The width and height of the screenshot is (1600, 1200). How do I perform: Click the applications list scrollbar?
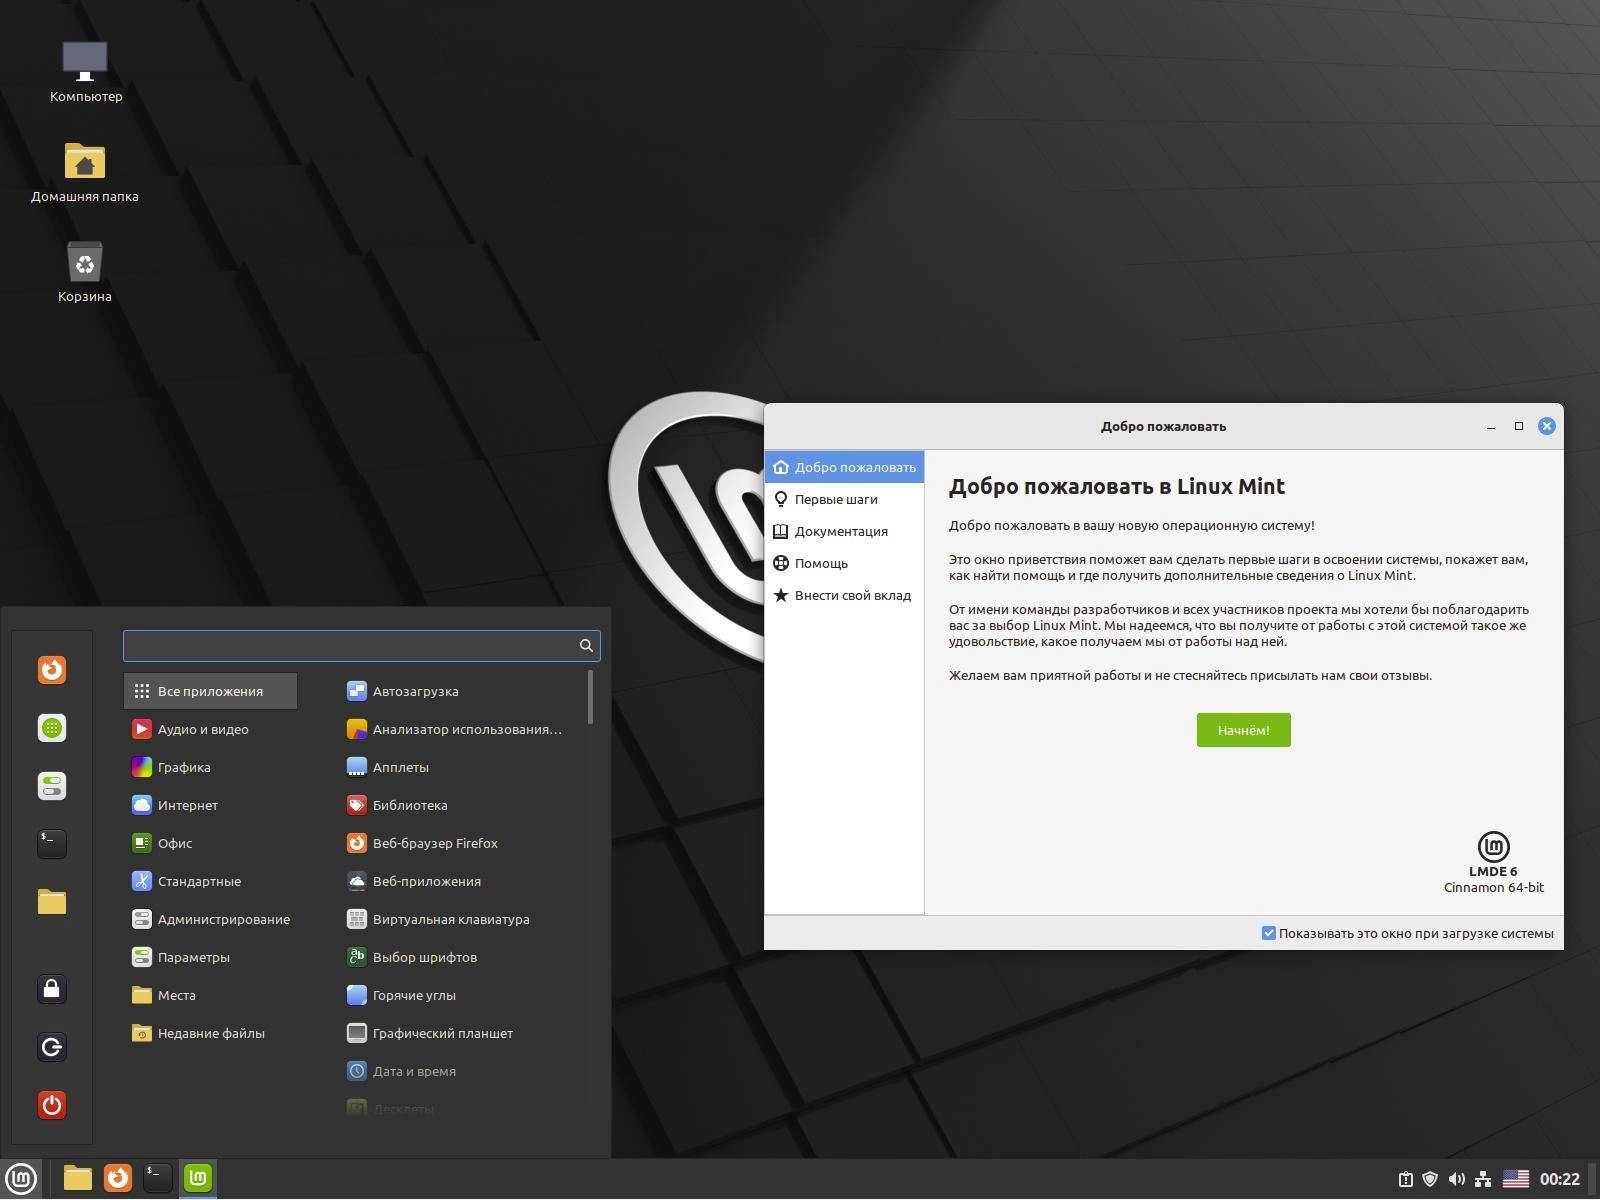pos(591,697)
